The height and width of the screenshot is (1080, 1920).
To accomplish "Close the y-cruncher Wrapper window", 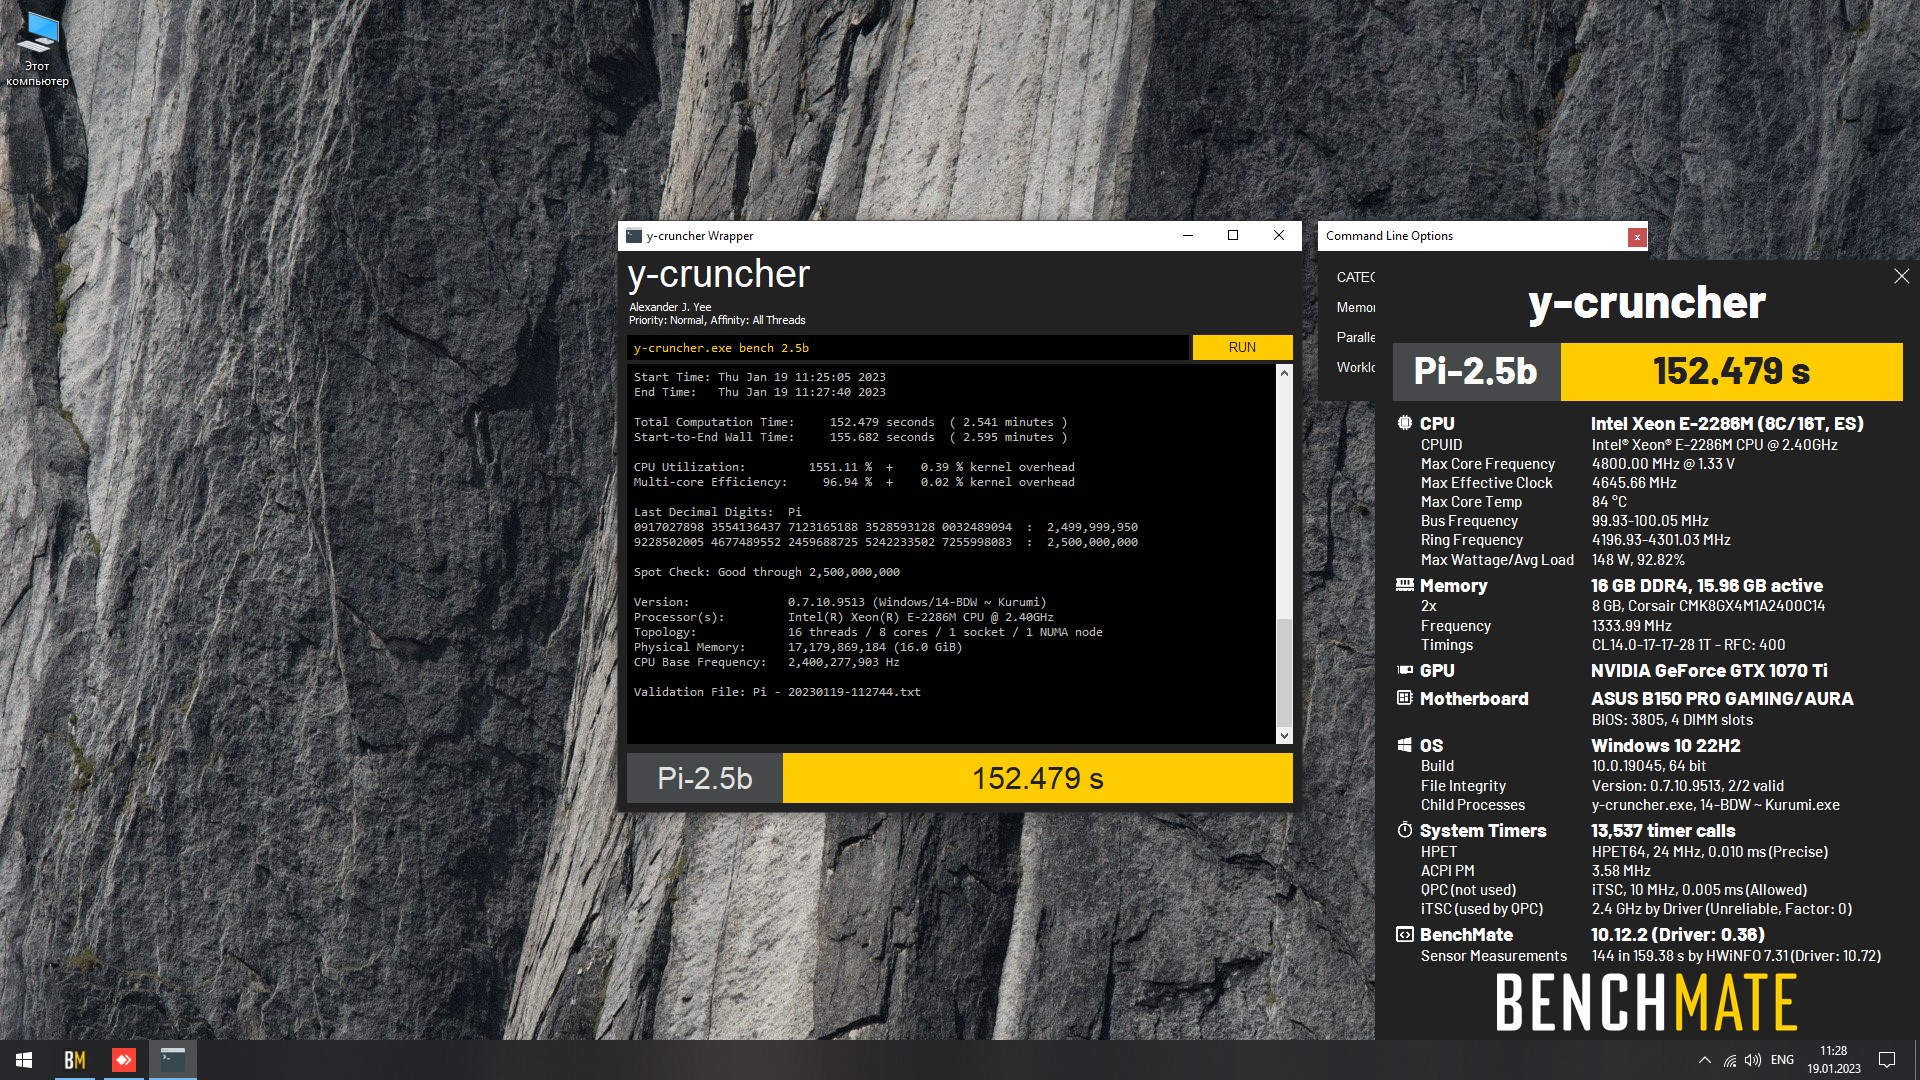I will tap(1278, 236).
